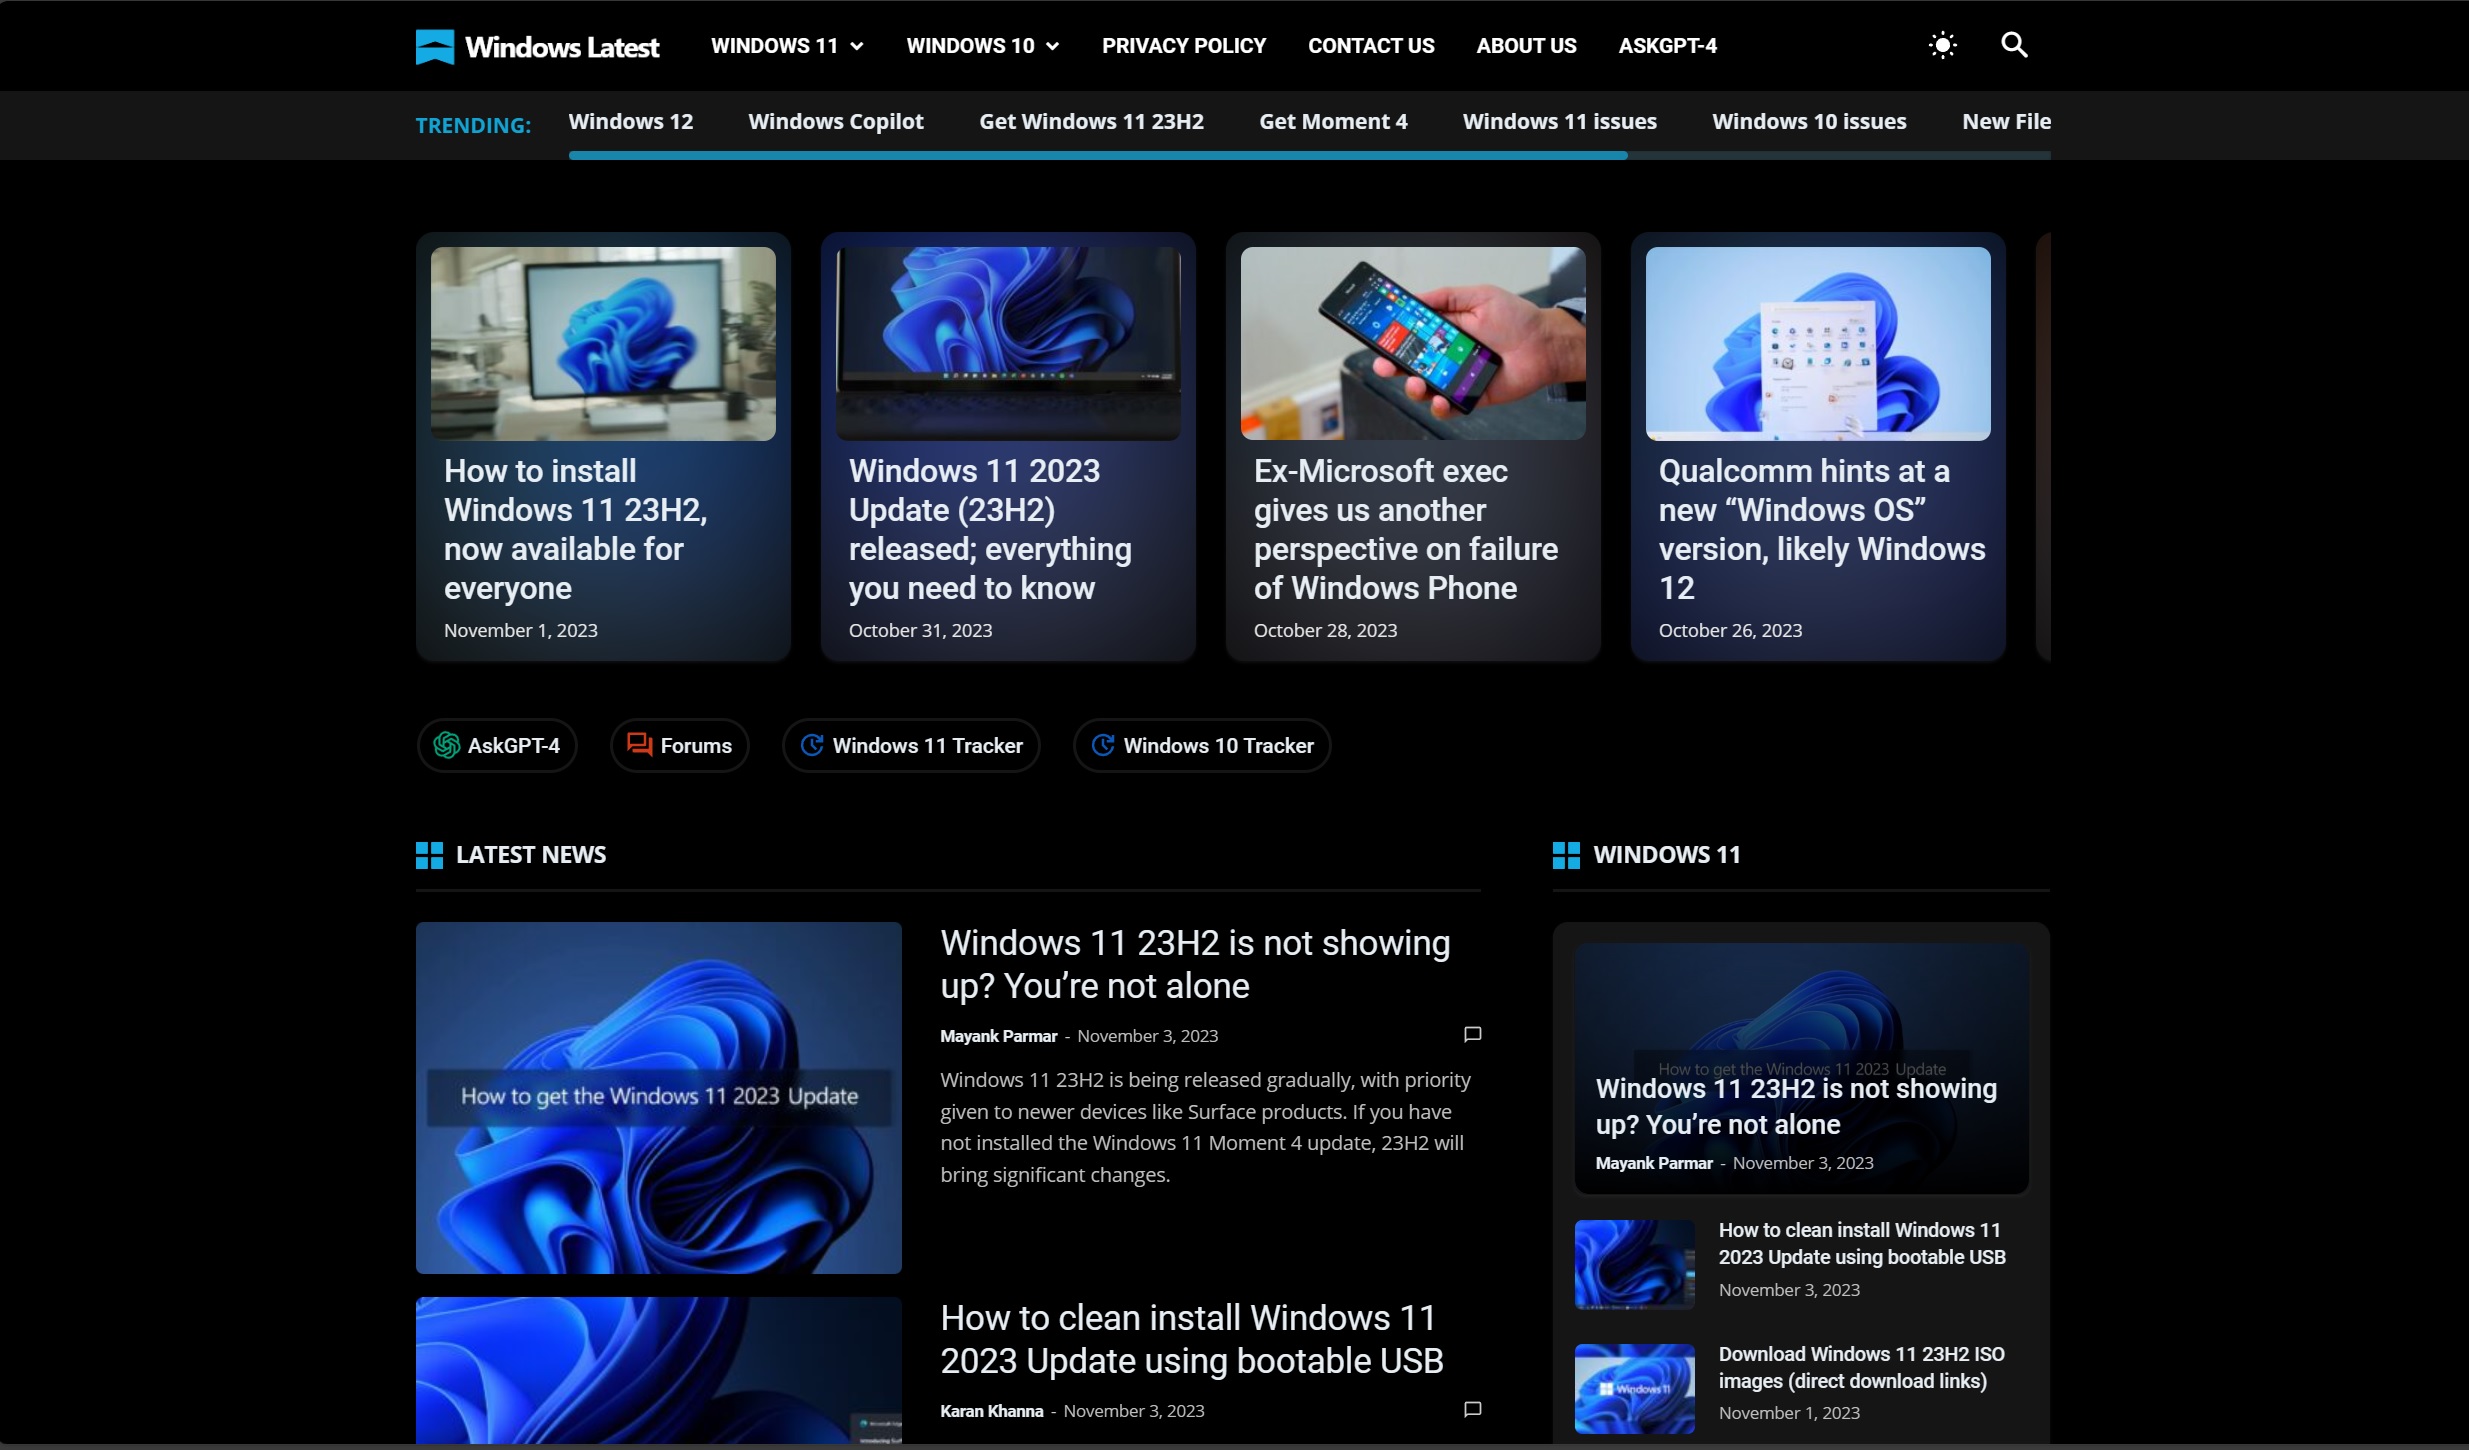2469x1450 pixels.
Task: Open Latest News headline clean install bootable USB
Action: coord(1192,1339)
